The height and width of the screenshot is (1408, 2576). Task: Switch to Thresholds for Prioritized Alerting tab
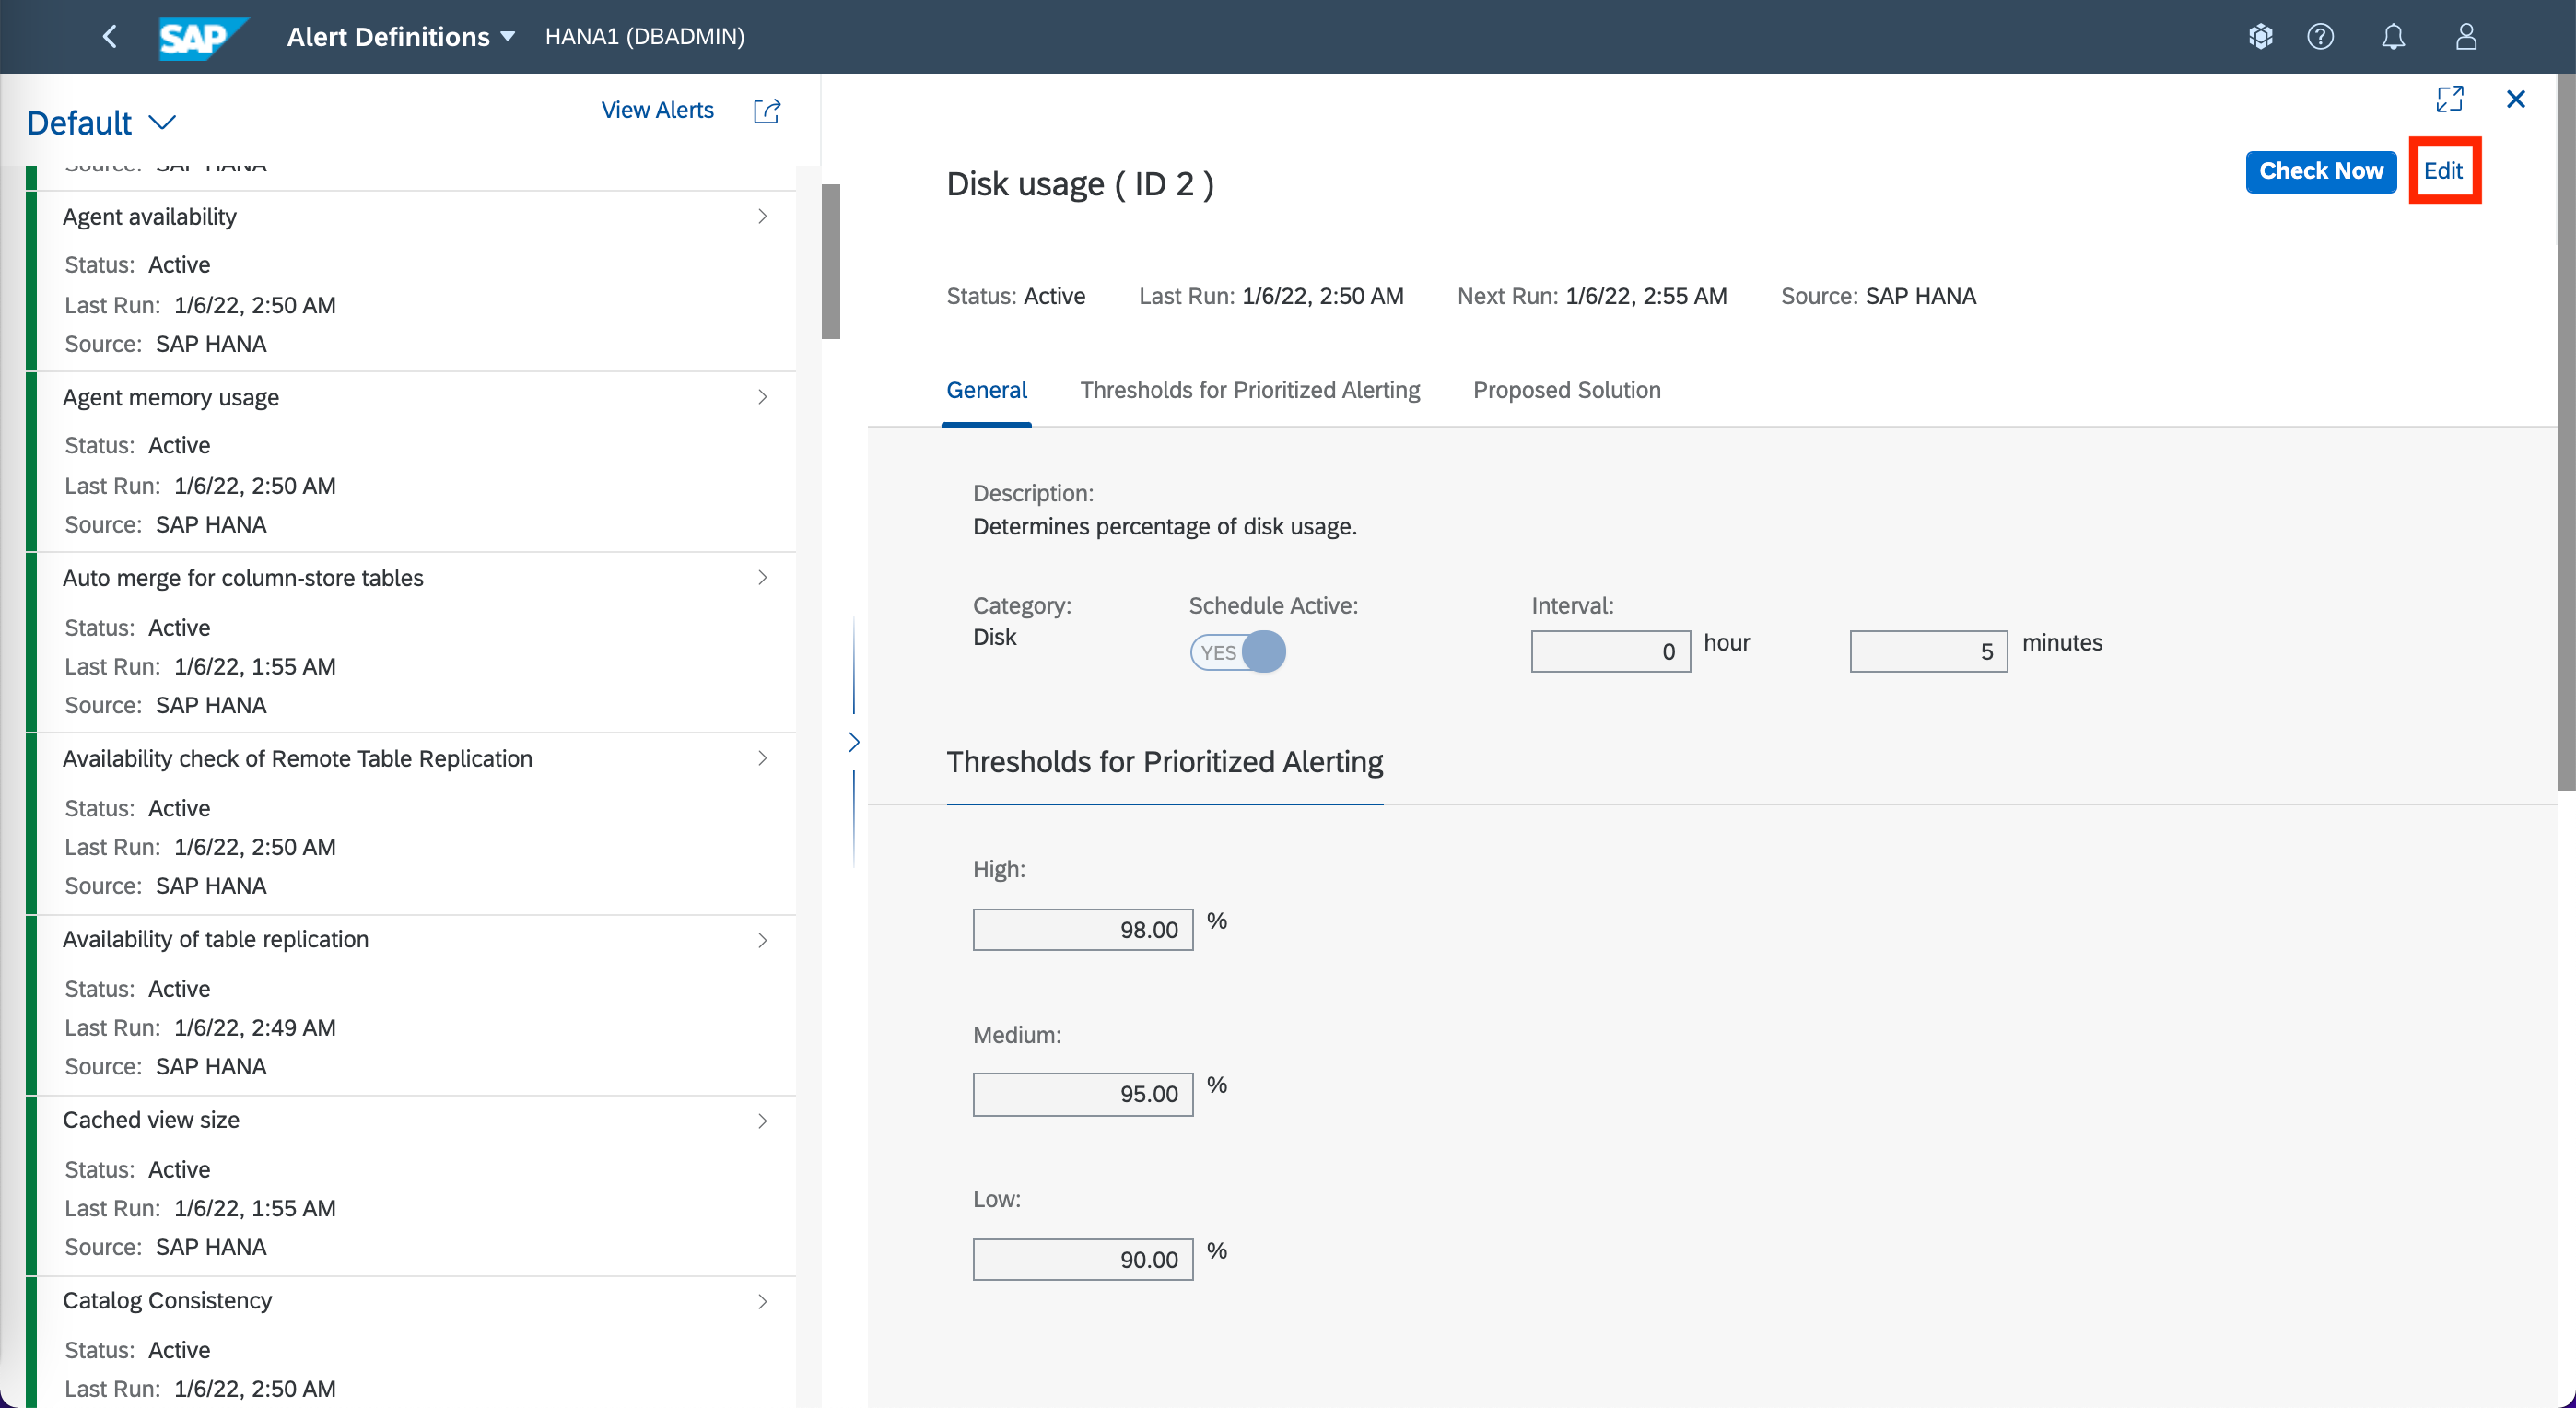(x=1250, y=390)
